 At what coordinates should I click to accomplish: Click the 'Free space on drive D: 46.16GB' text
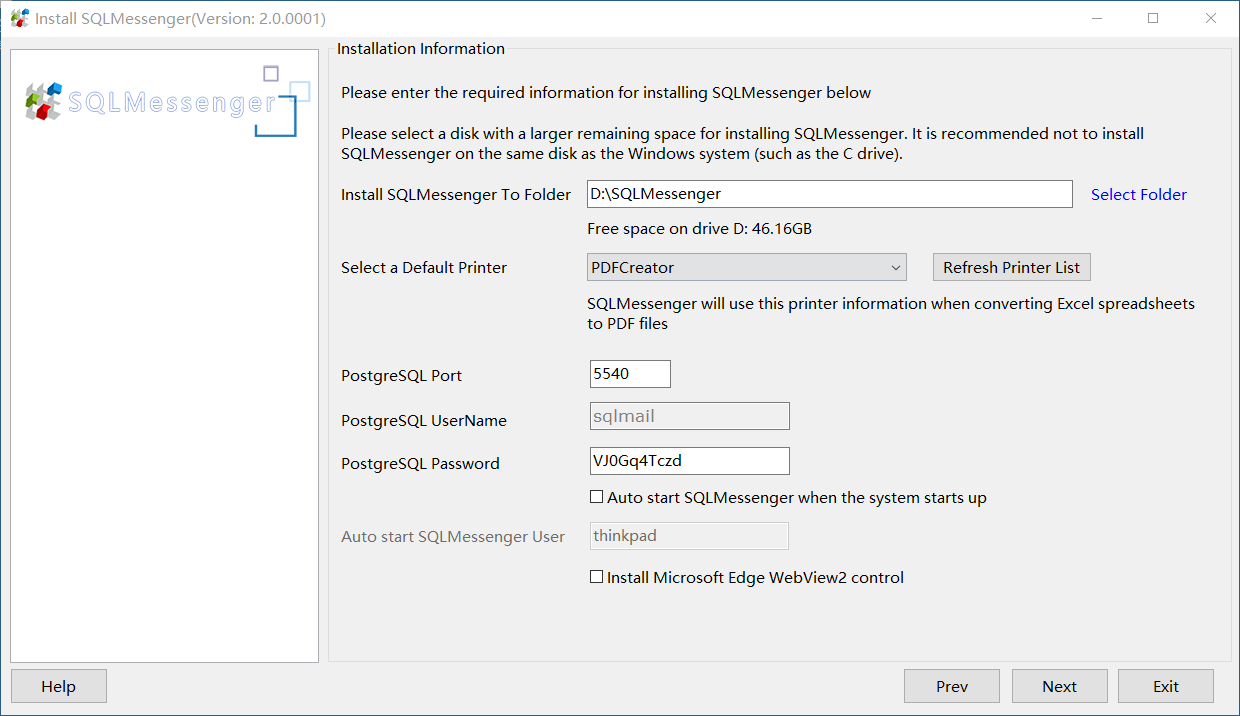(700, 229)
